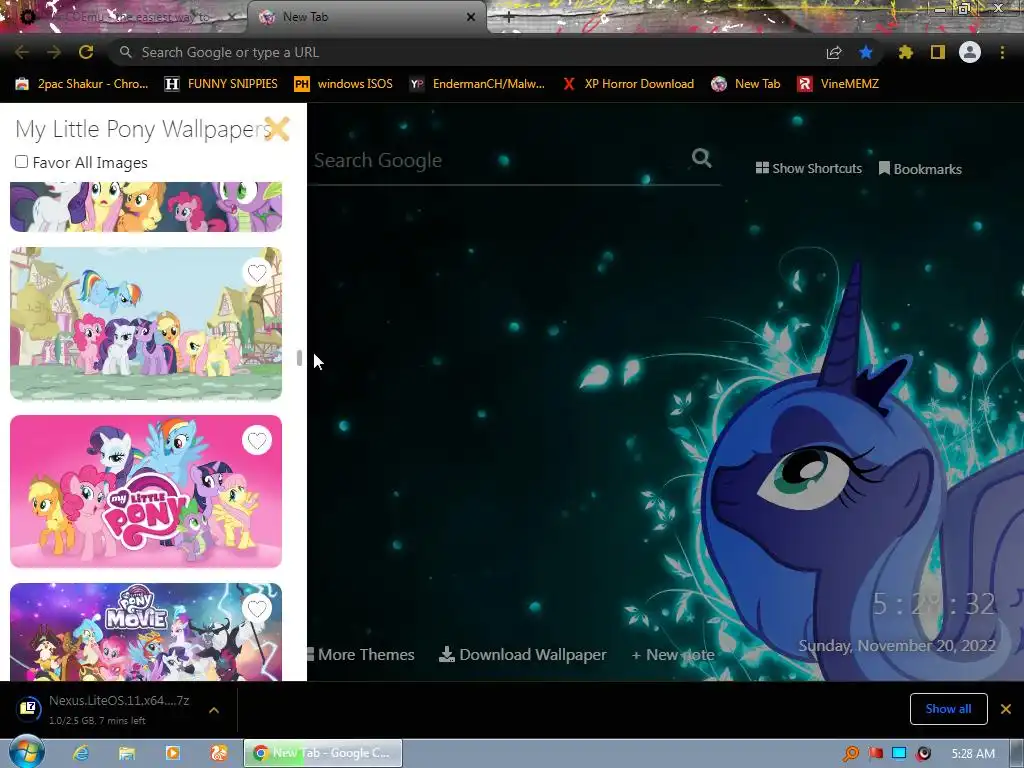The width and height of the screenshot is (1024, 768).
Task: Open a new tab with the plus button
Action: tap(509, 18)
